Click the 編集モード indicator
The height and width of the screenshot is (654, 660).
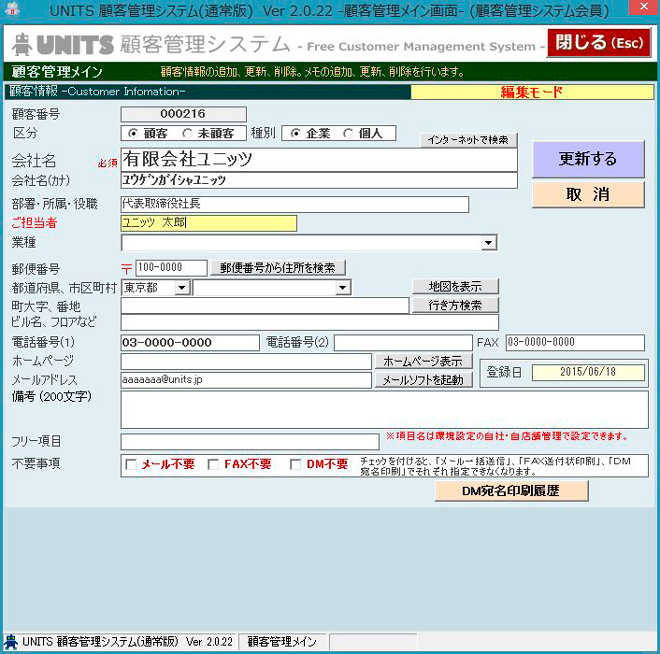(x=532, y=92)
